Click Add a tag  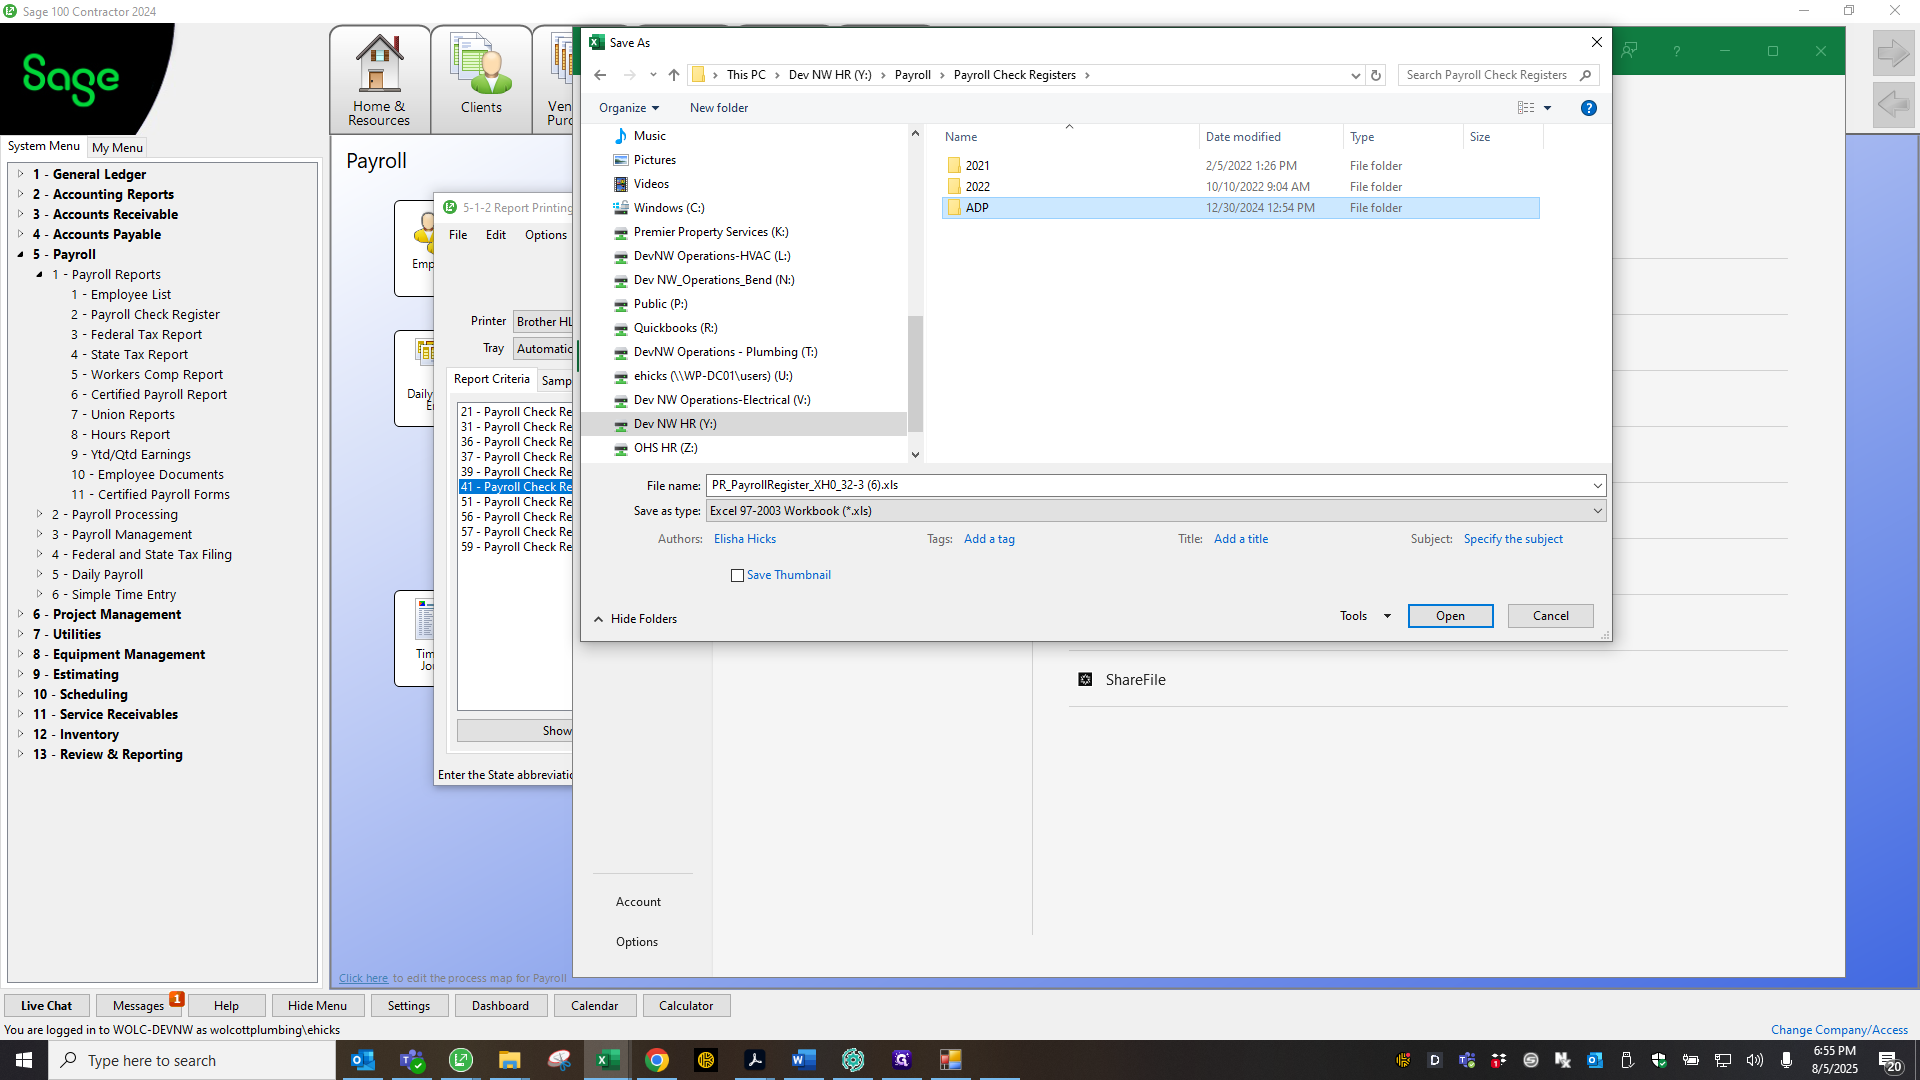coord(989,539)
